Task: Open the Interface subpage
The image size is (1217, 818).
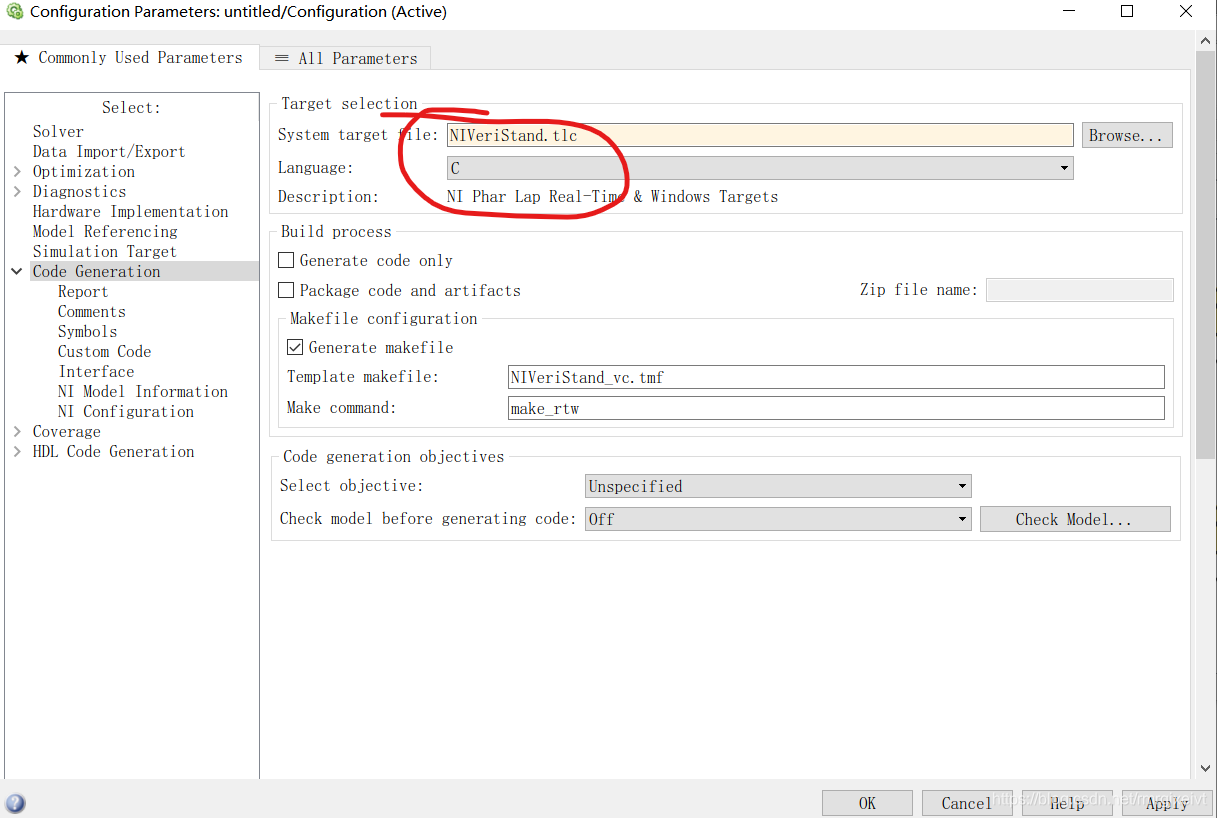Action: click(96, 371)
